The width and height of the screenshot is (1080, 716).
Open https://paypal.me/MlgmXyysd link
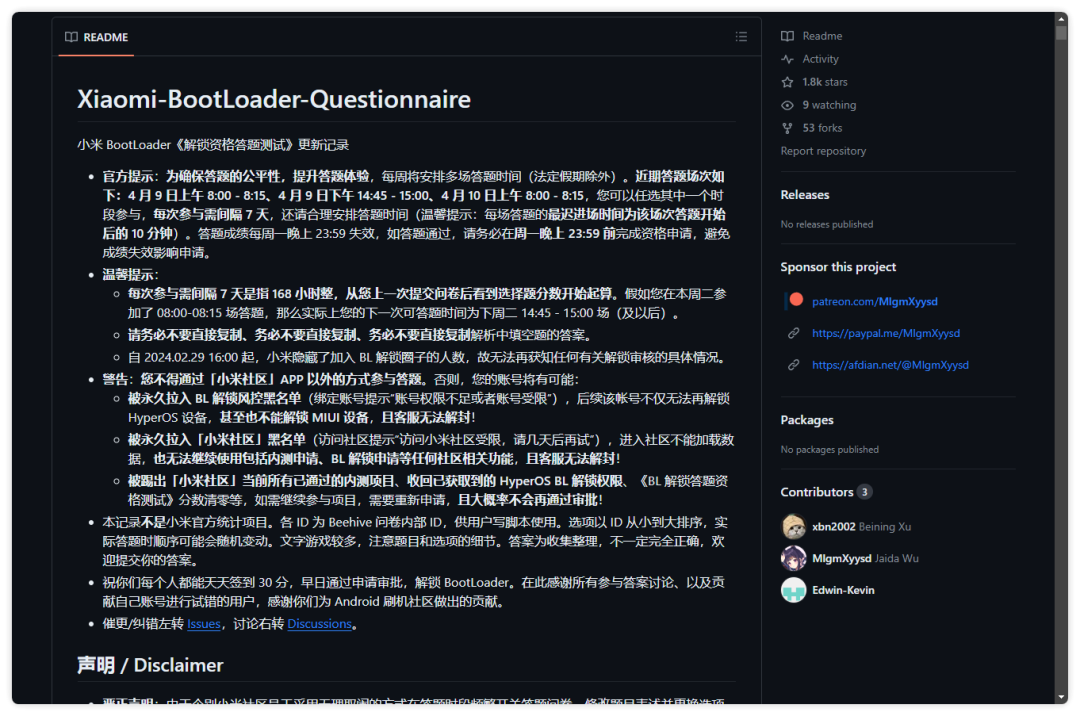click(x=886, y=333)
